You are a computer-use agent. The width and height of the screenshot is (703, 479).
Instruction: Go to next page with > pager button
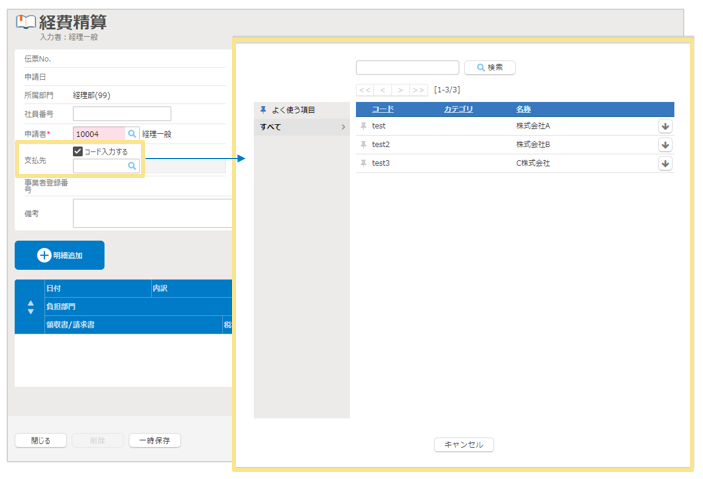click(400, 90)
